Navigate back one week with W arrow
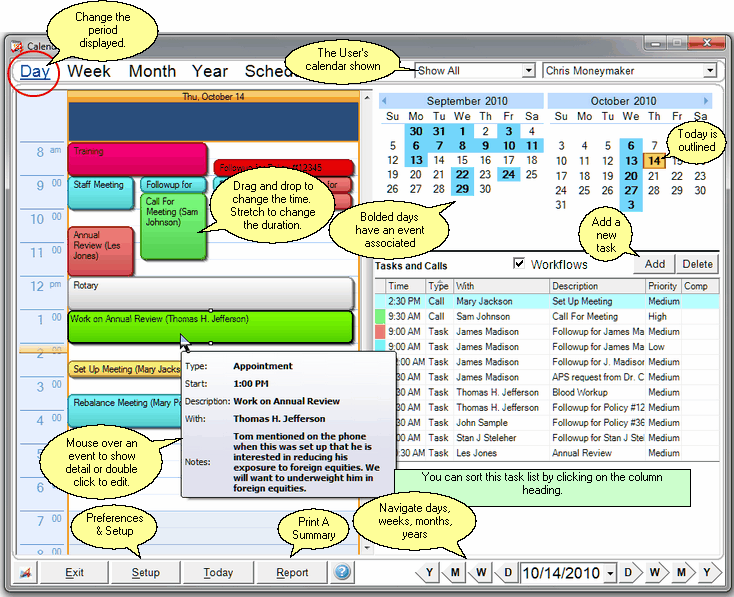 (x=481, y=573)
